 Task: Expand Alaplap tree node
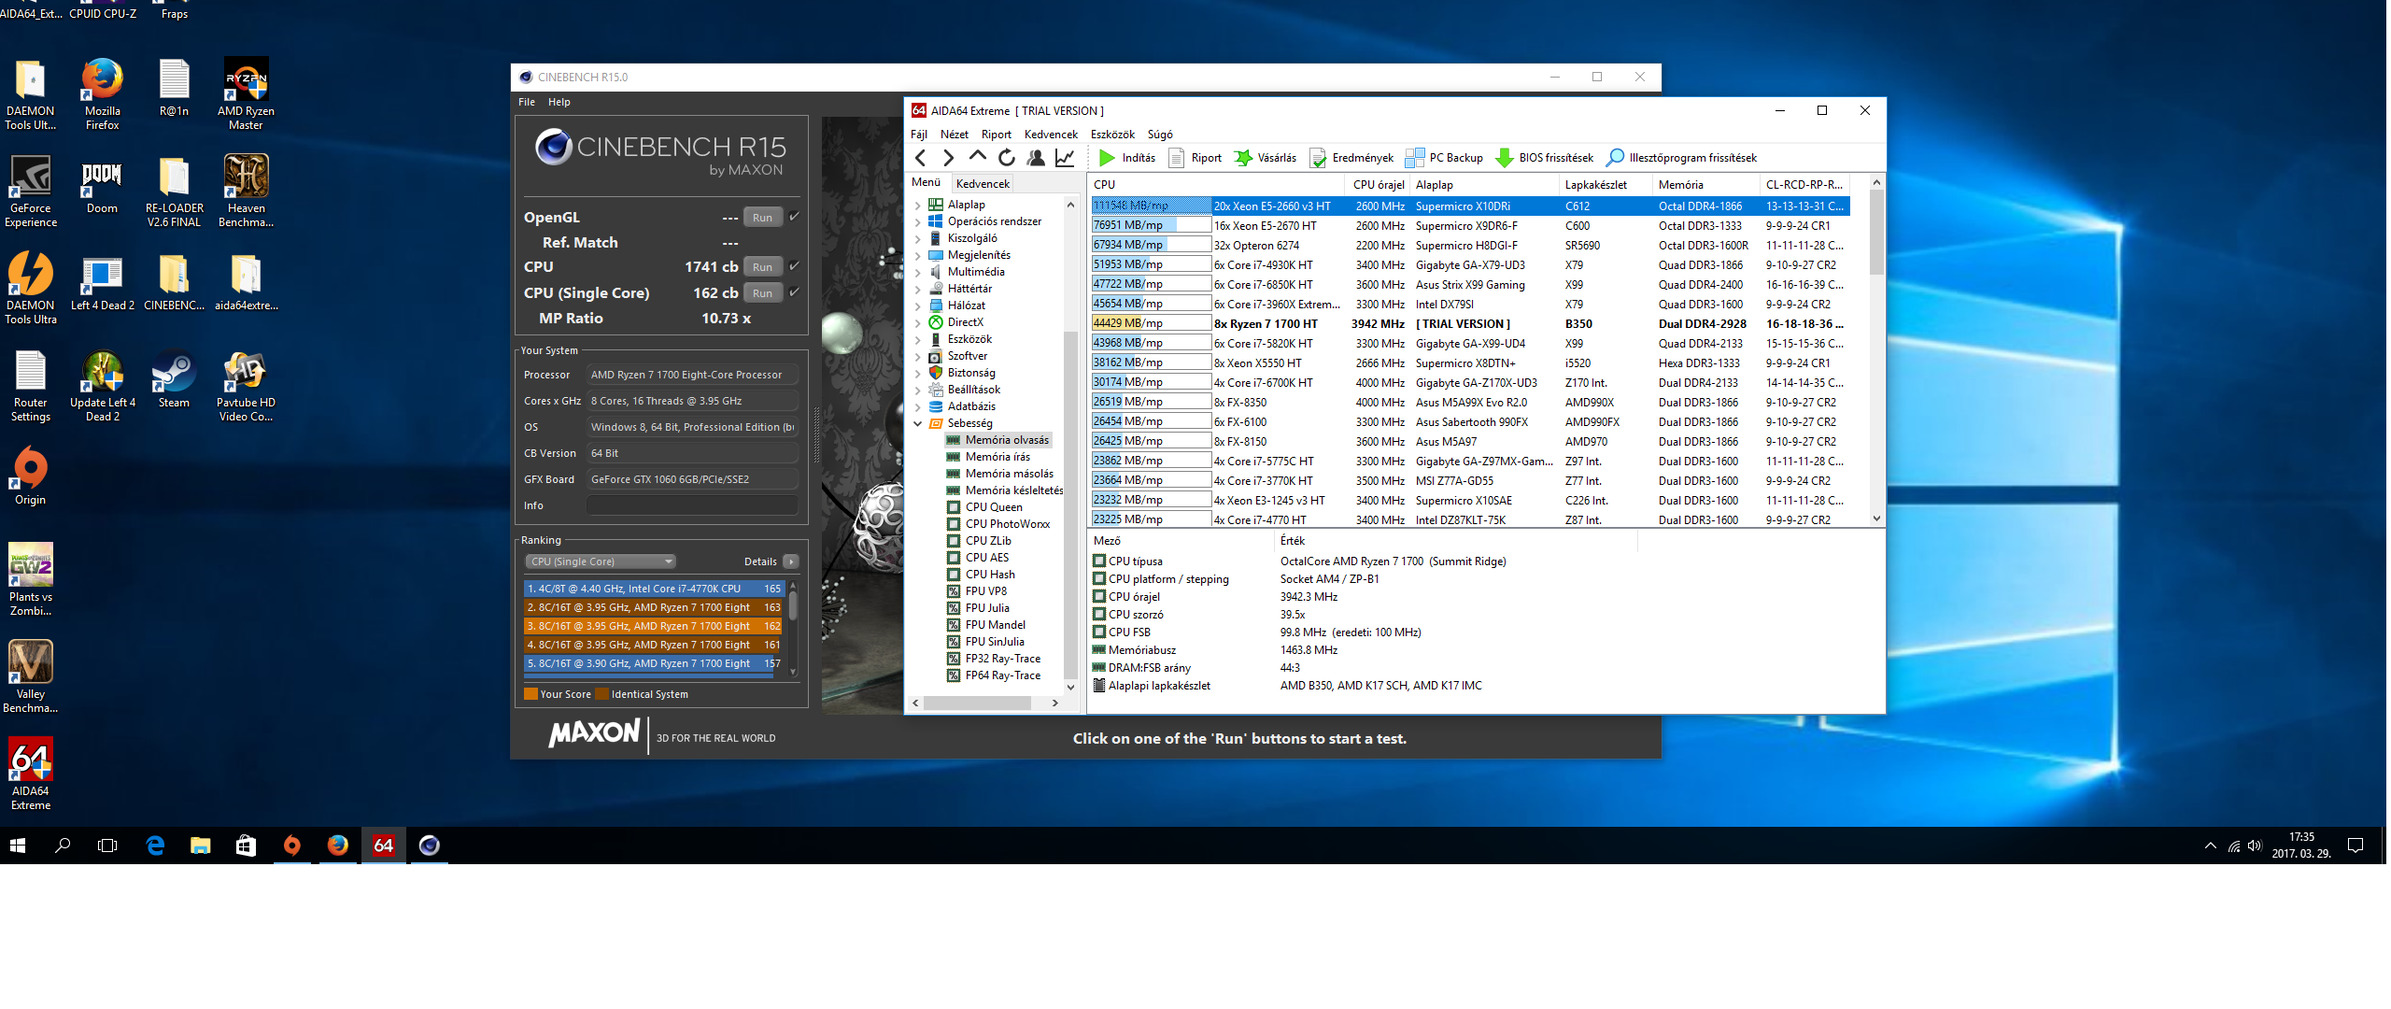[x=917, y=205]
